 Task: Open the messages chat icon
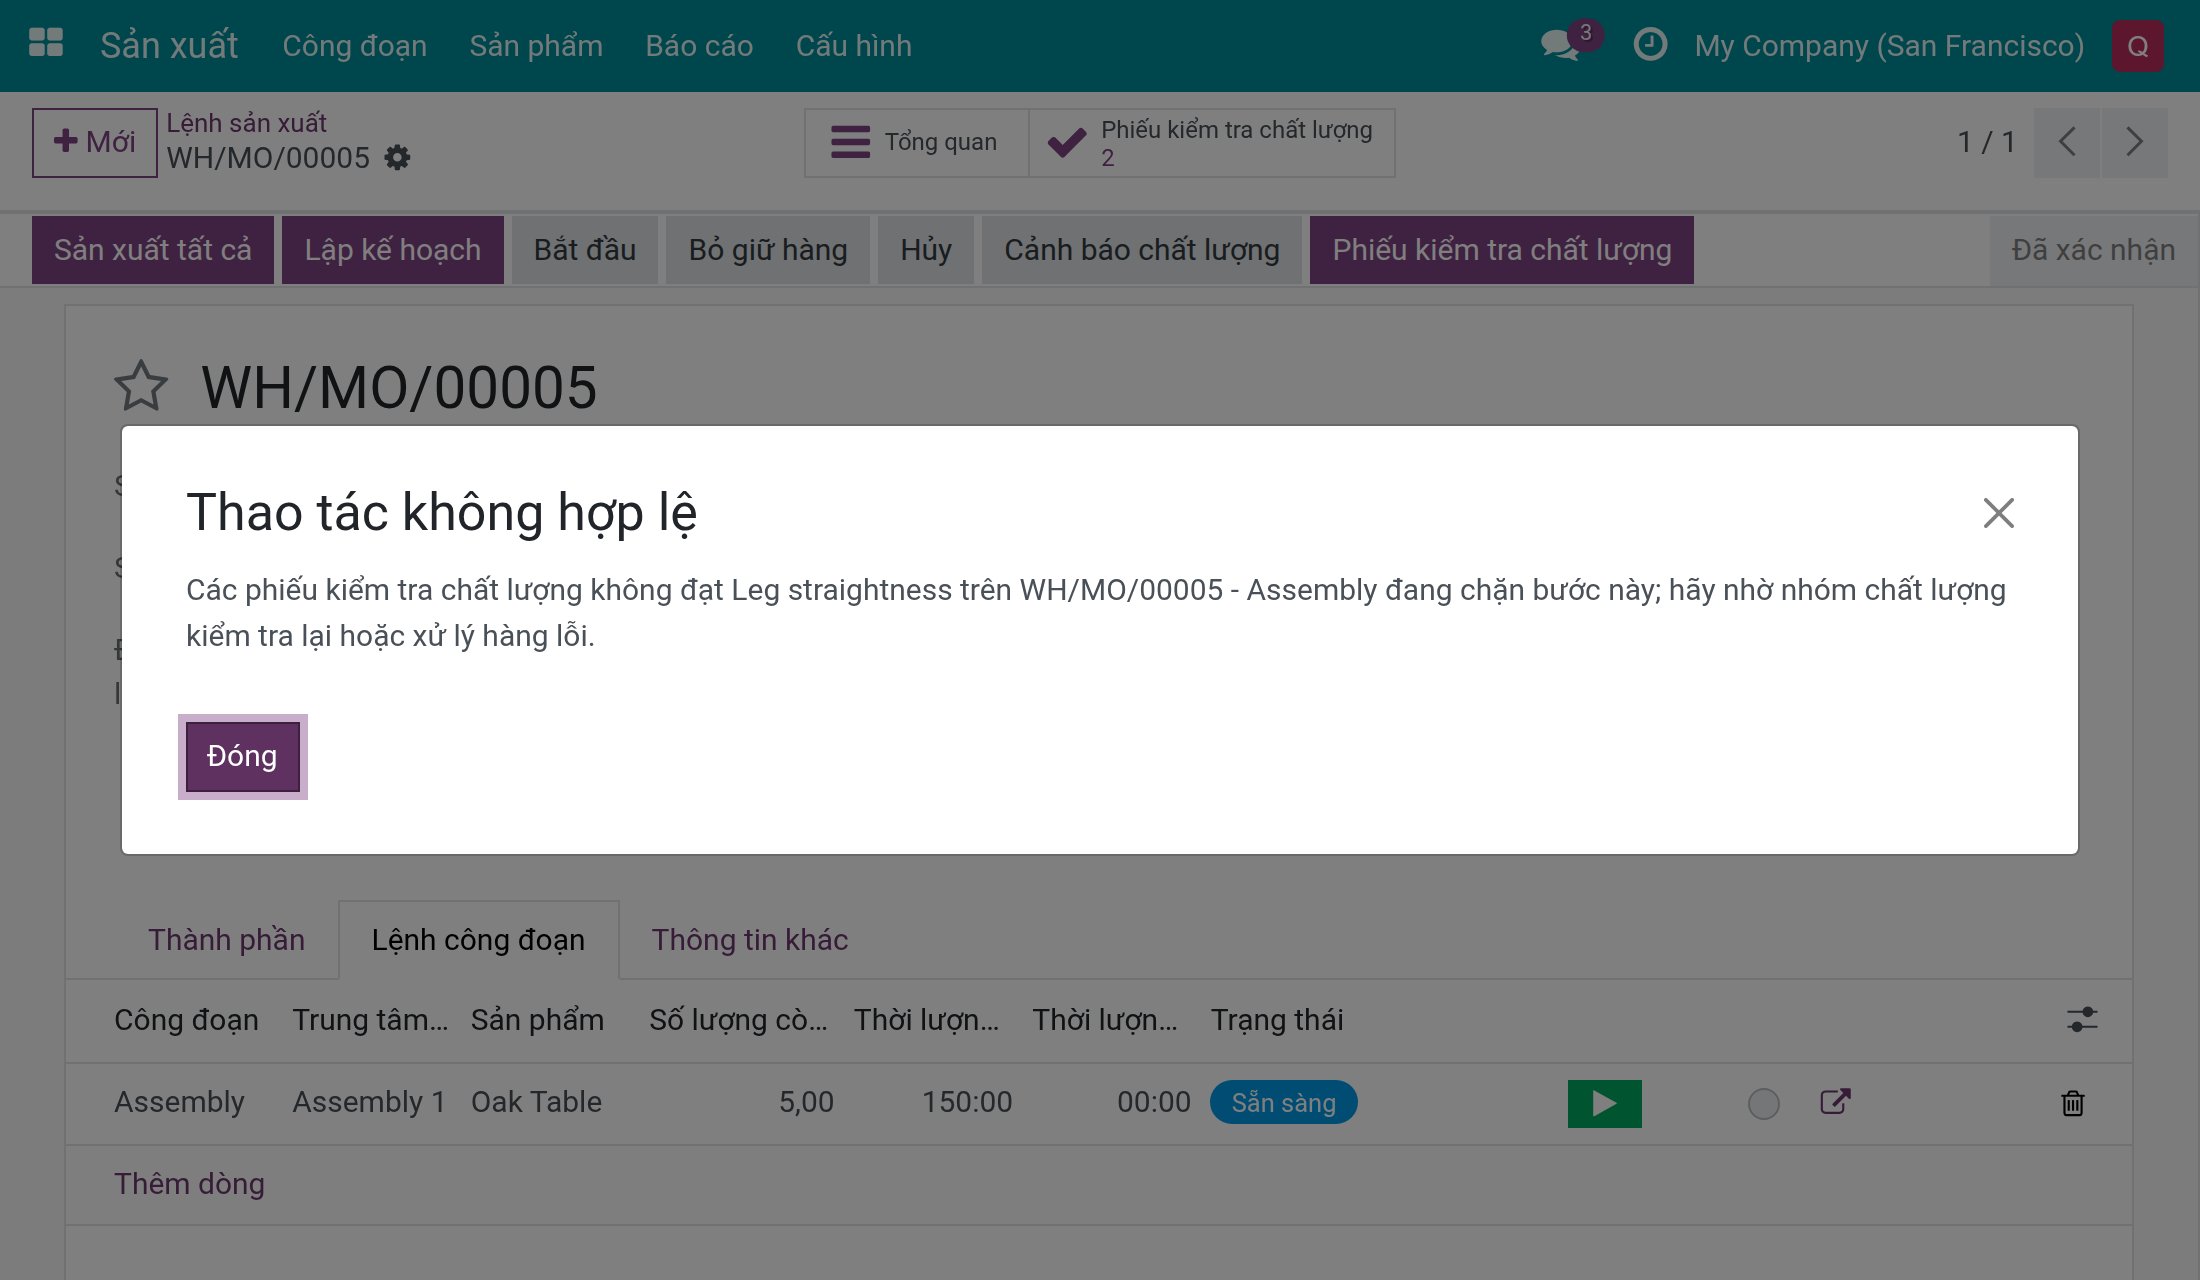[1560, 45]
